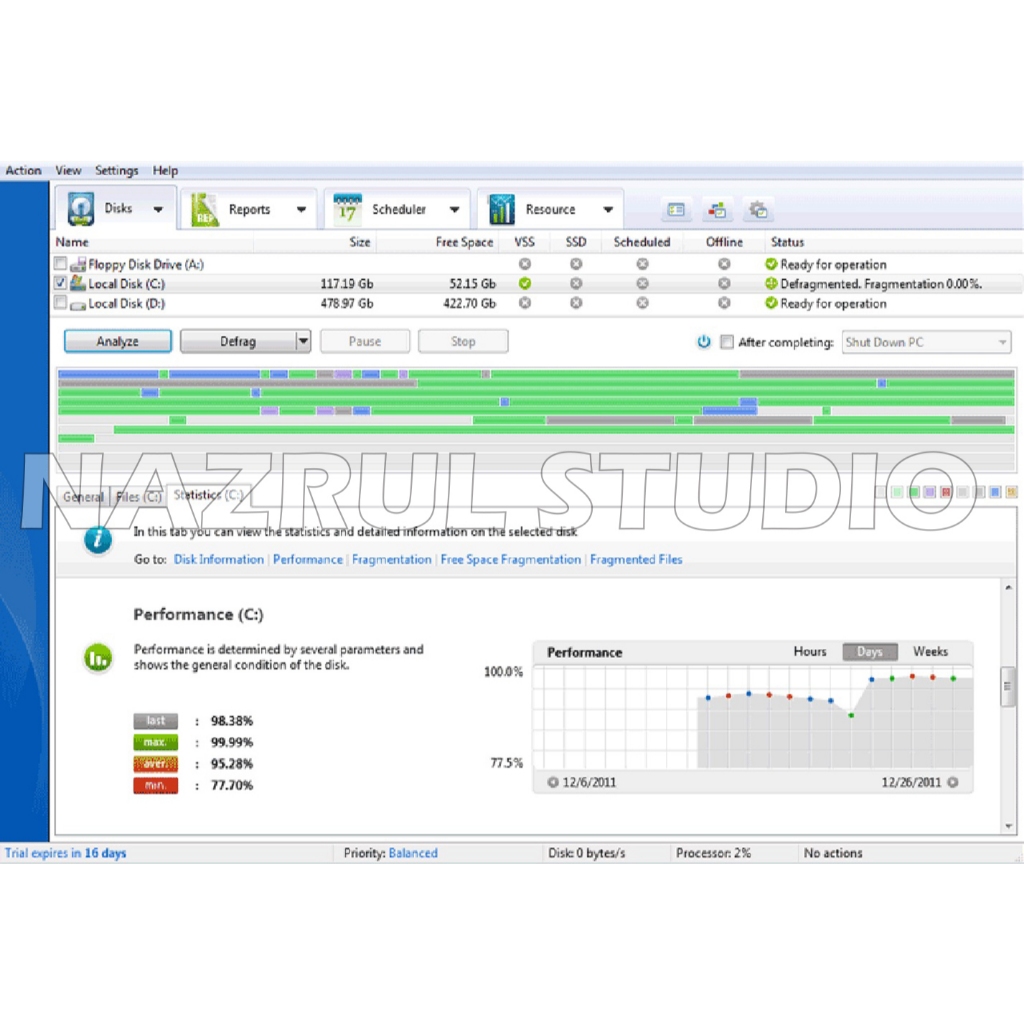1024x1024 pixels.
Task: Open the Defrag button dropdown arrow
Action: pyautogui.click(x=303, y=342)
